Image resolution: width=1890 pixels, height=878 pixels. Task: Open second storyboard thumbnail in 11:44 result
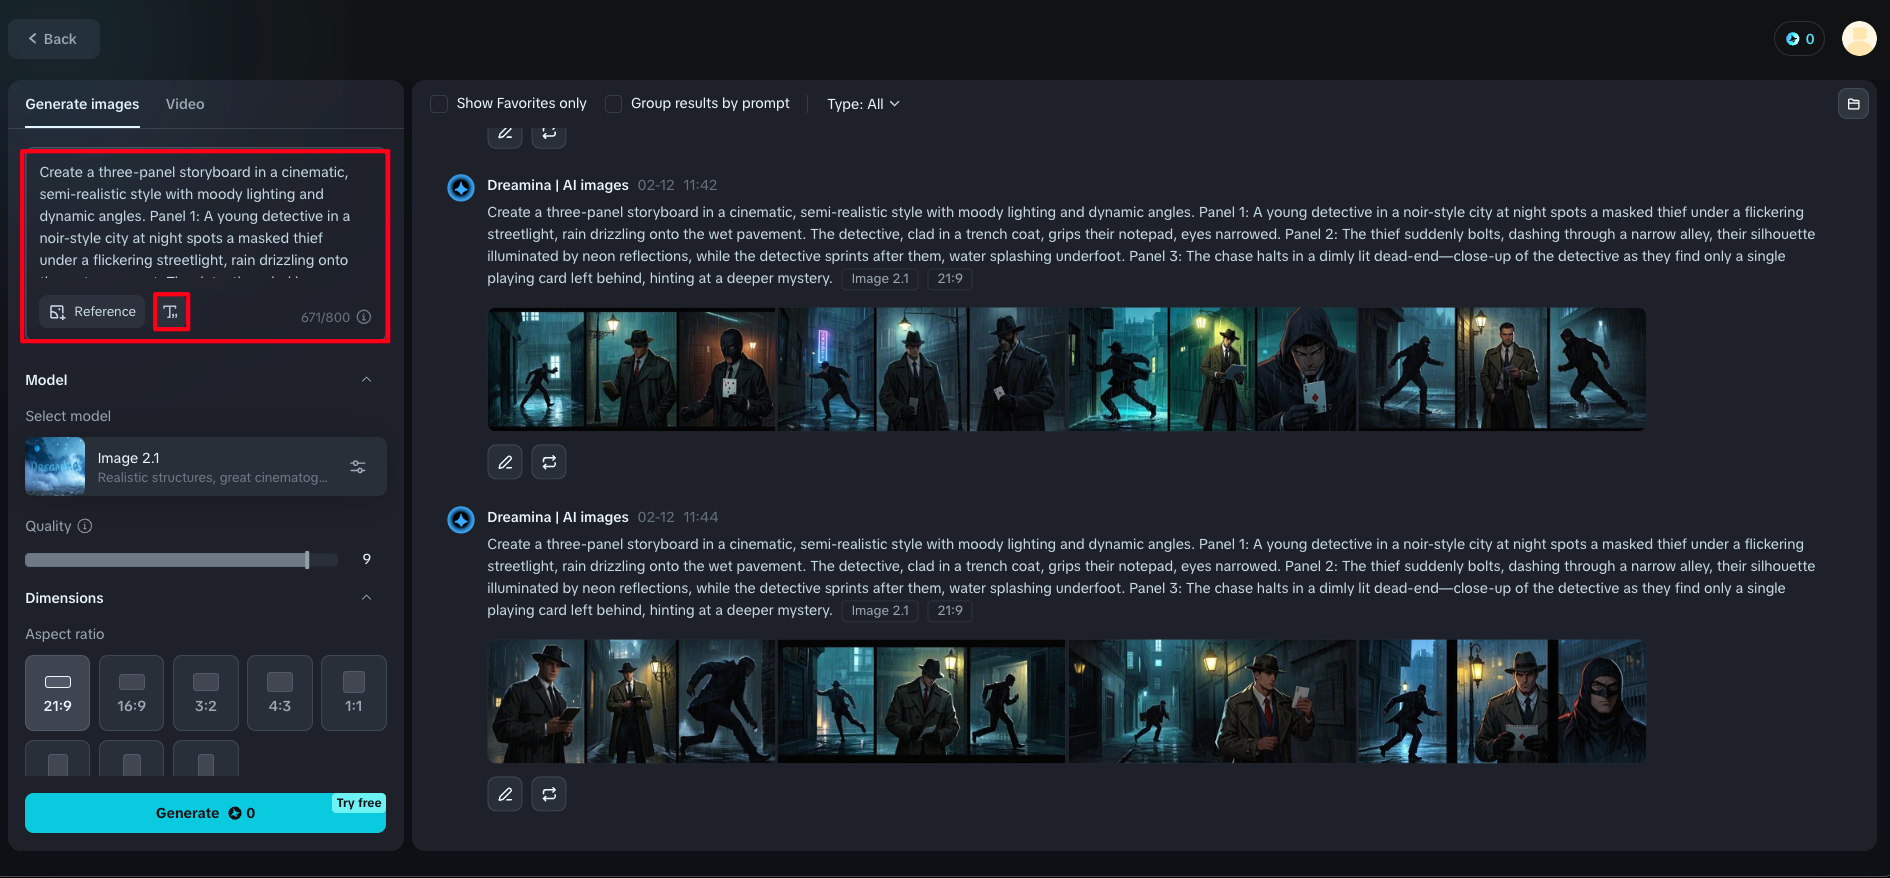tap(922, 702)
